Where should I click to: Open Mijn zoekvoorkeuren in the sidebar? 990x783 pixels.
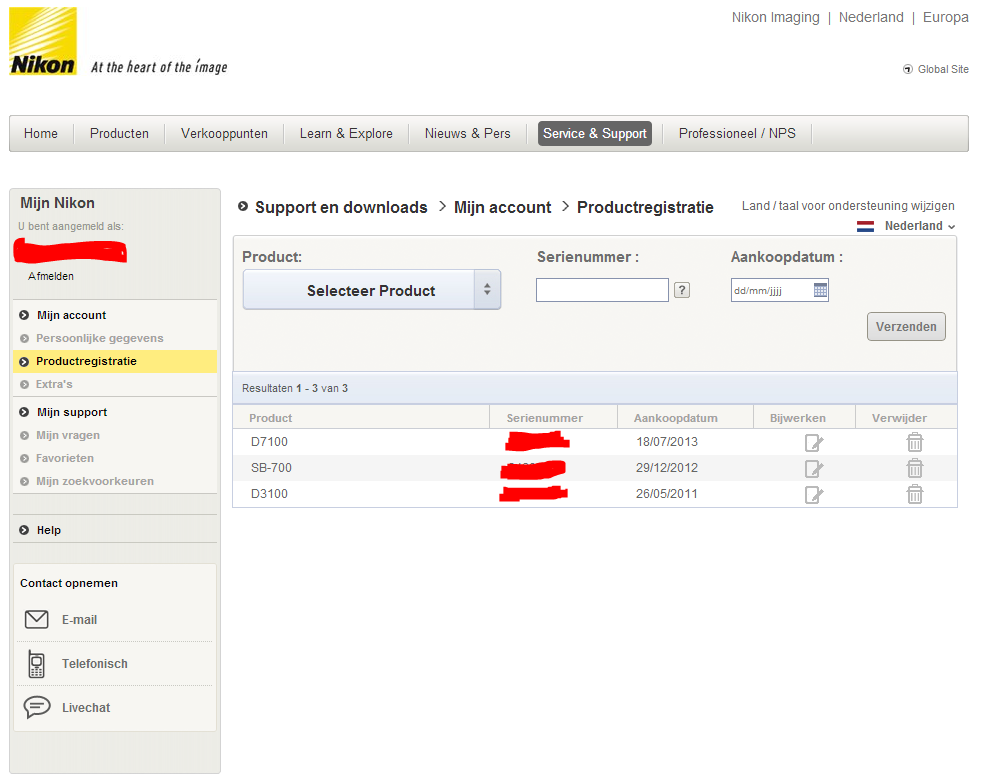(x=95, y=481)
